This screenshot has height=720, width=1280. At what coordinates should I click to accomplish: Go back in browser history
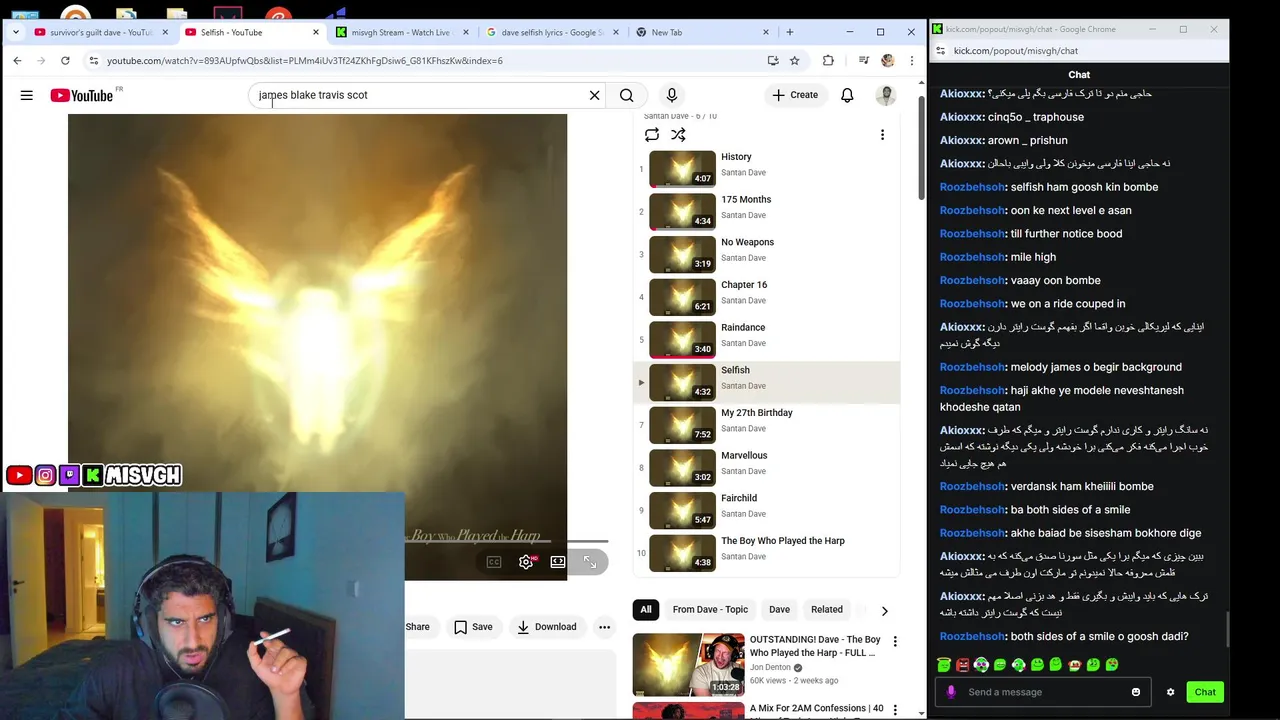pos(17,61)
